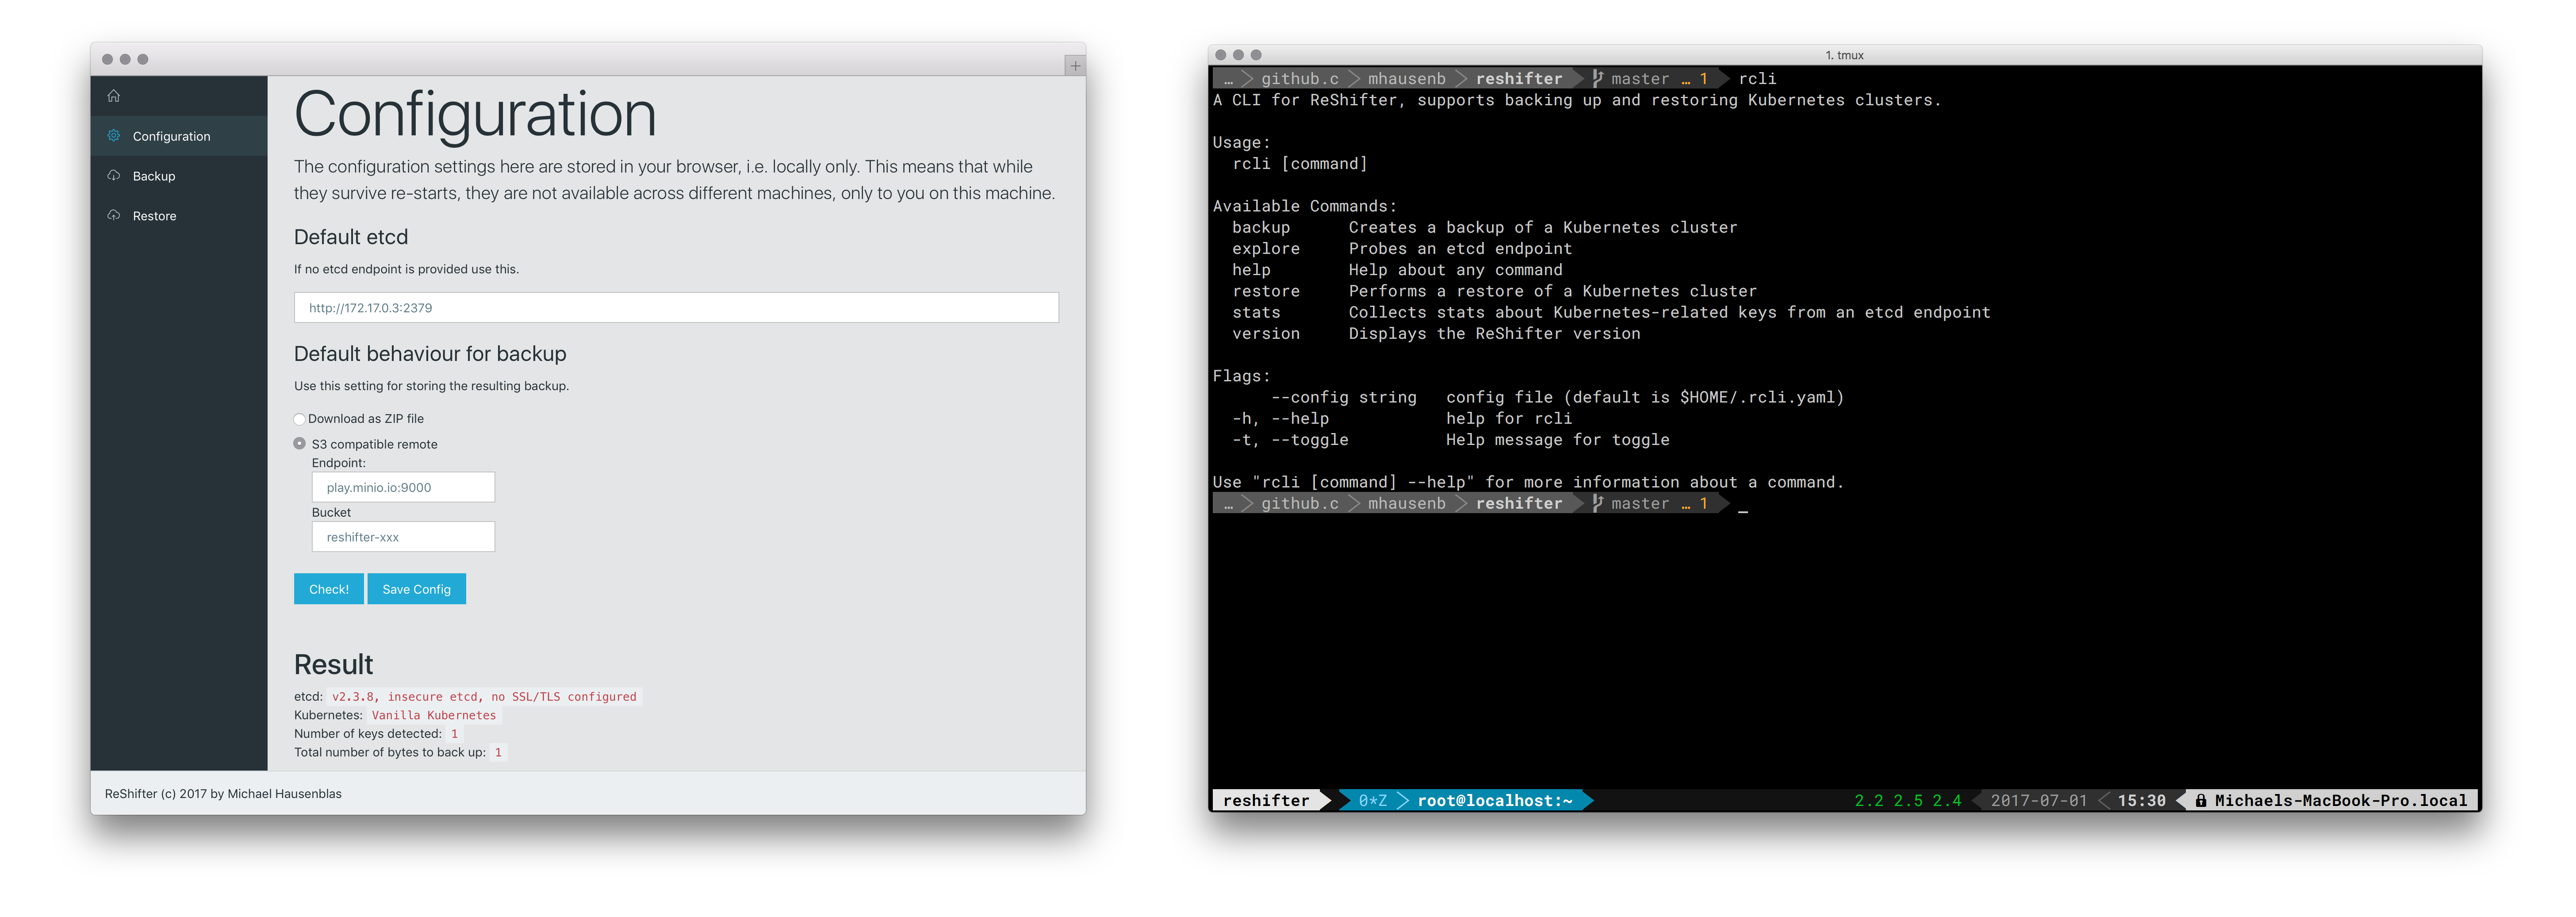The image size is (2576, 917).
Task: Click the home icon in sidebar
Action: 114,96
